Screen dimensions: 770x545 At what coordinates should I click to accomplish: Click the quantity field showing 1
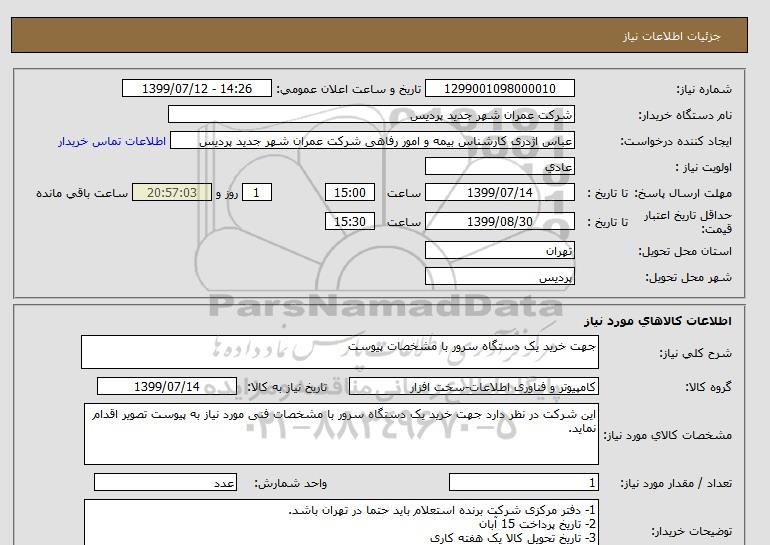[x=524, y=483]
